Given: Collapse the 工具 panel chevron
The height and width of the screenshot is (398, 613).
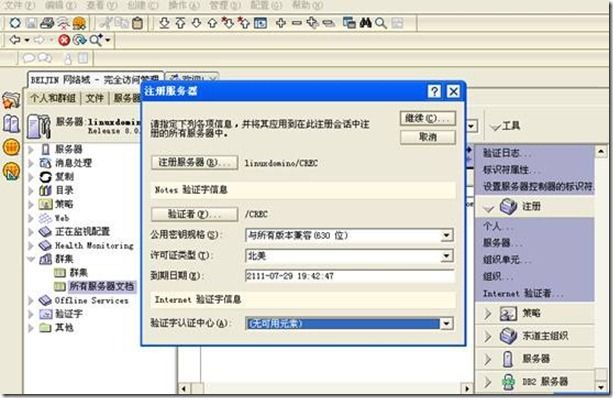Looking at the screenshot, I should [x=495, y=127].
